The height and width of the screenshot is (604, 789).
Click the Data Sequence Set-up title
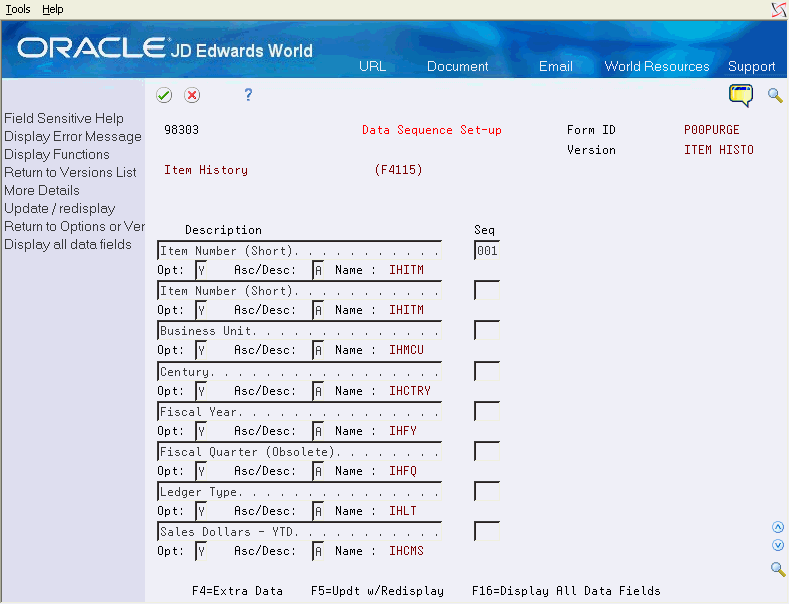pos(432,130)
